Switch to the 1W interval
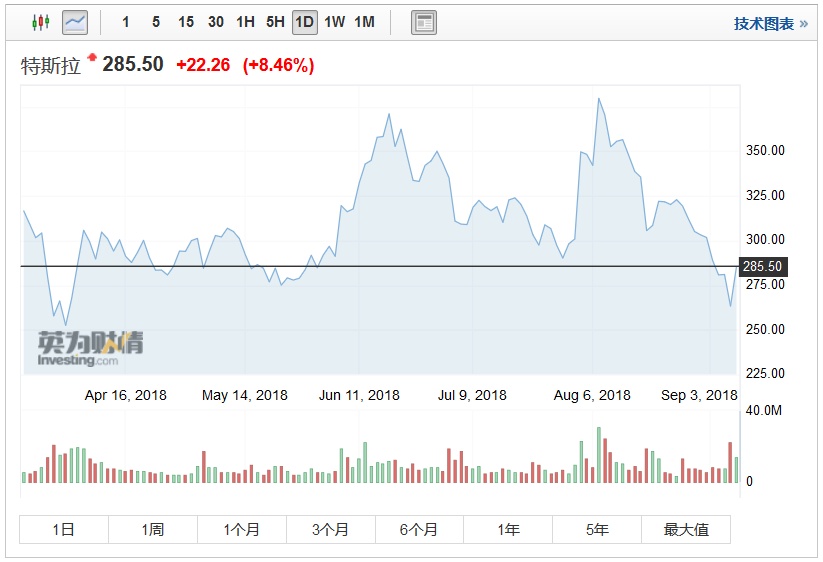 point(335,22)
